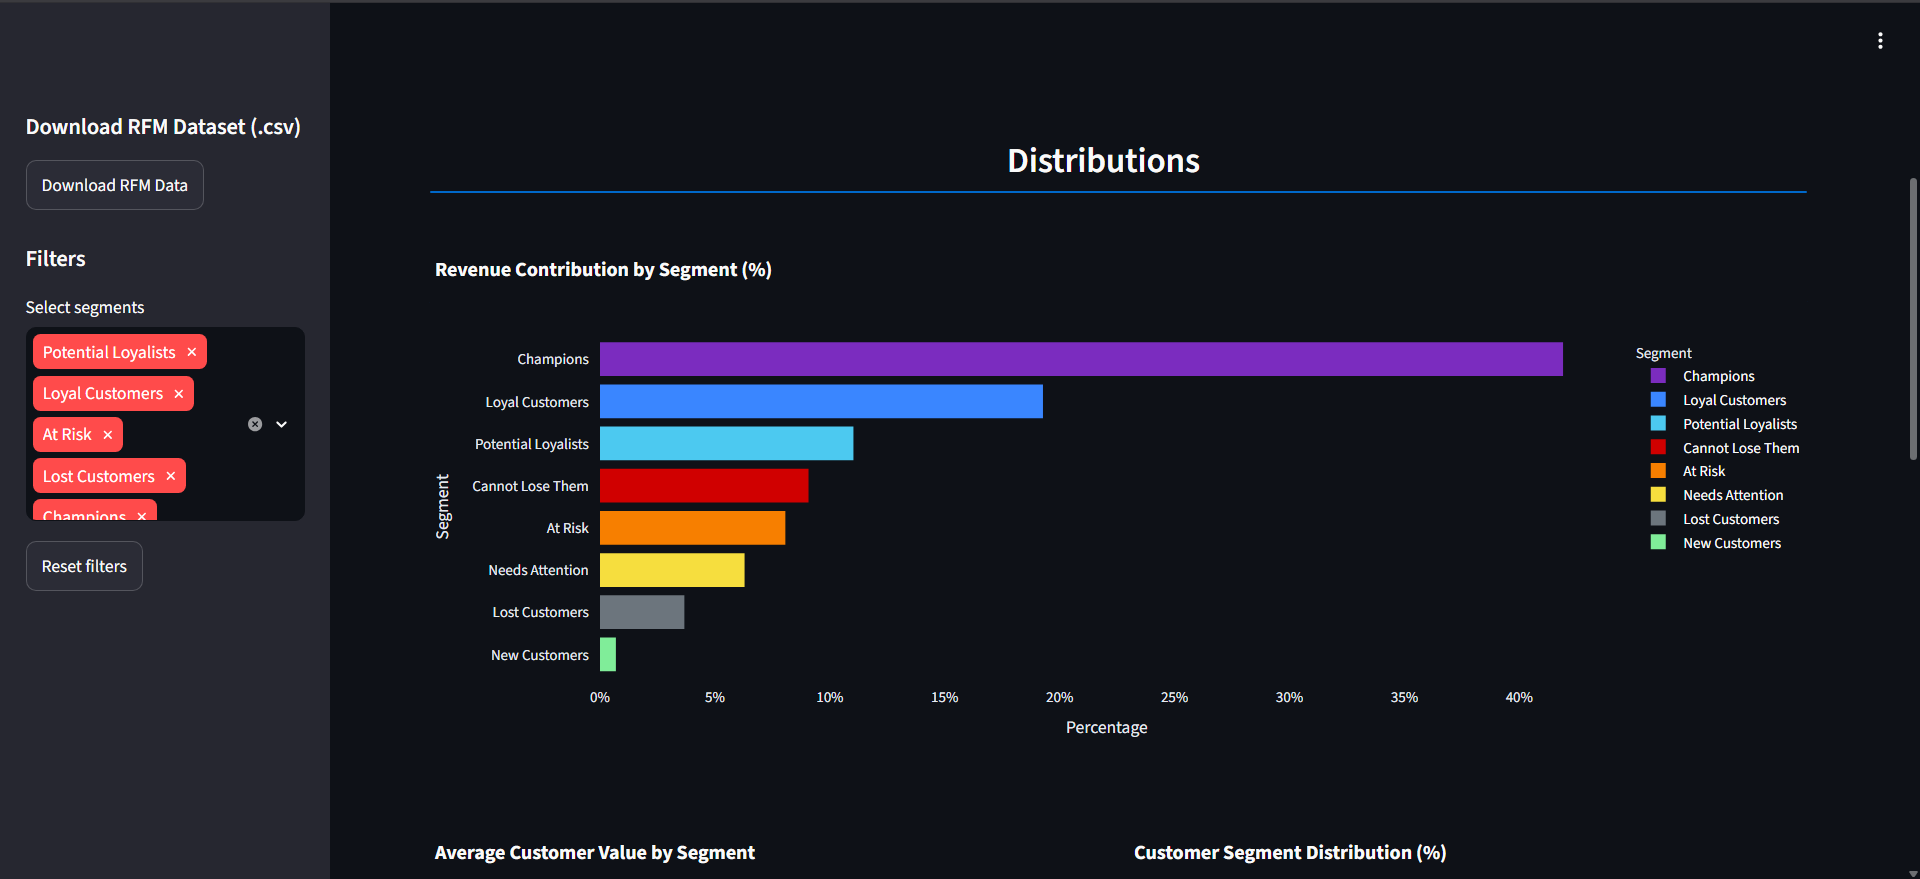Click the Percentage axis title

(1107, 727)
